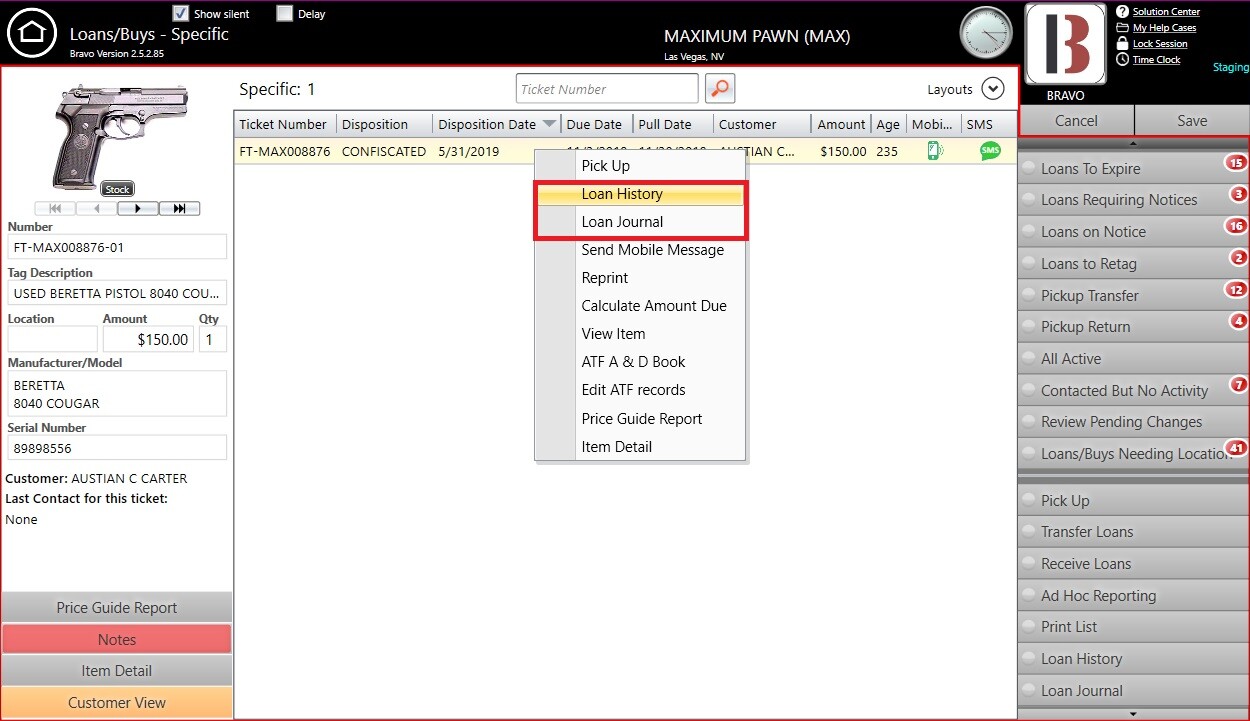Enable the Delay checkbox

[285, 13]
